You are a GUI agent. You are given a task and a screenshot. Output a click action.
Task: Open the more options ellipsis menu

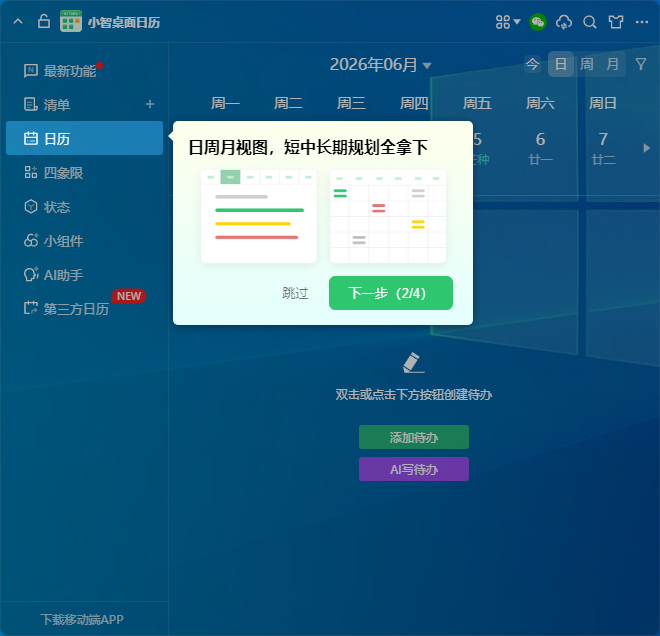click(x=641, y=22)
